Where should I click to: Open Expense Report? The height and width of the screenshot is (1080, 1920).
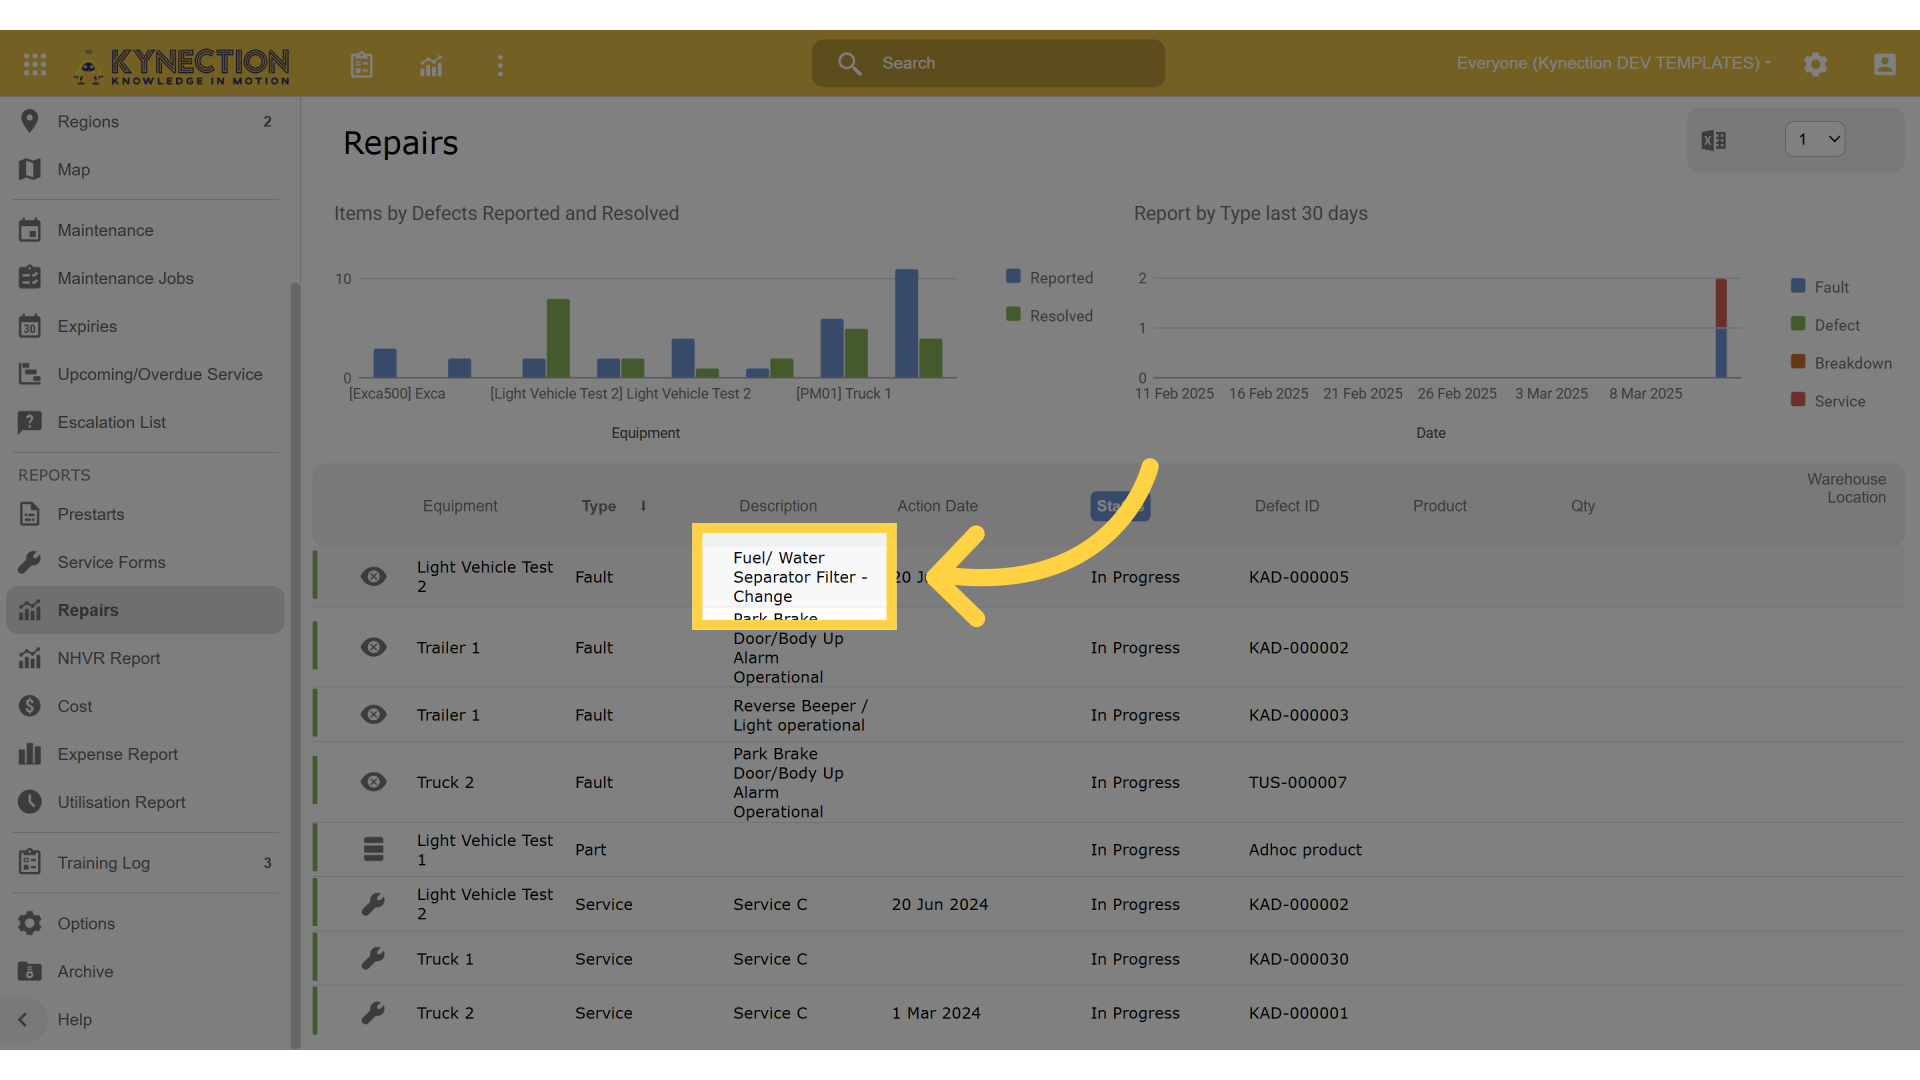pos(145,755)
